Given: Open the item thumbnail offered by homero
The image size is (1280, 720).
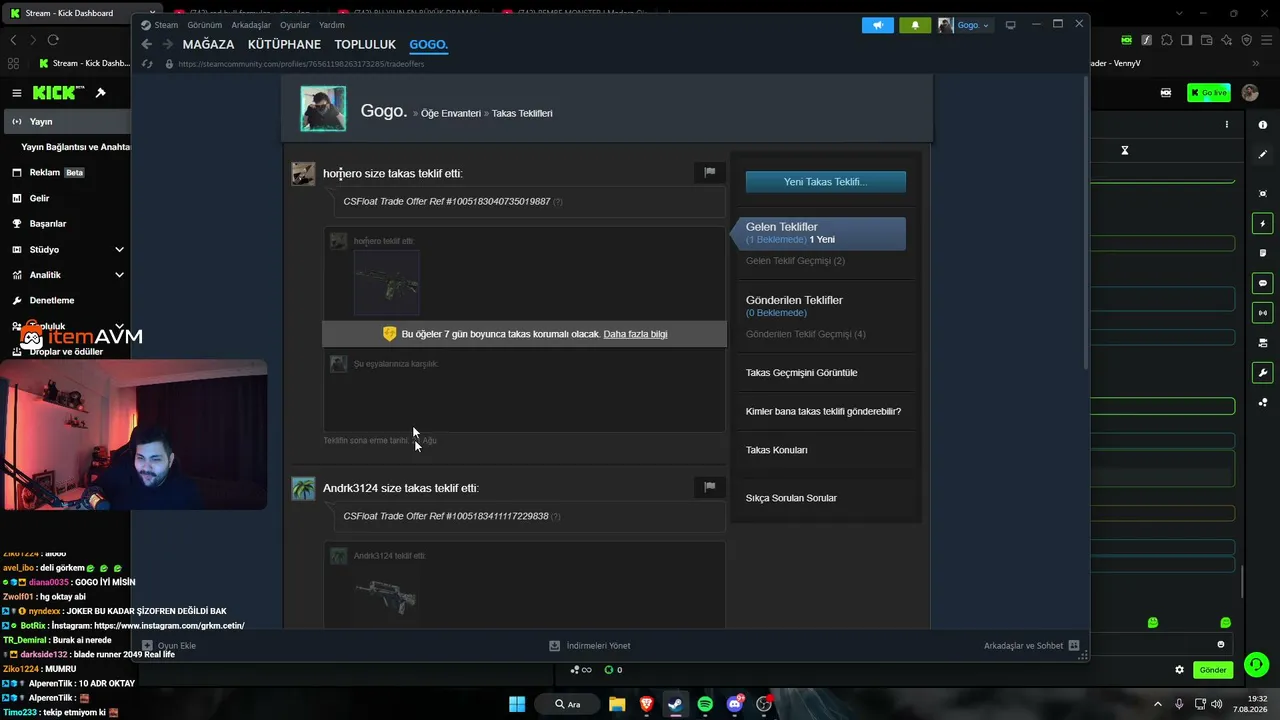Looking at the screenshot, I should tap(387, 283).
